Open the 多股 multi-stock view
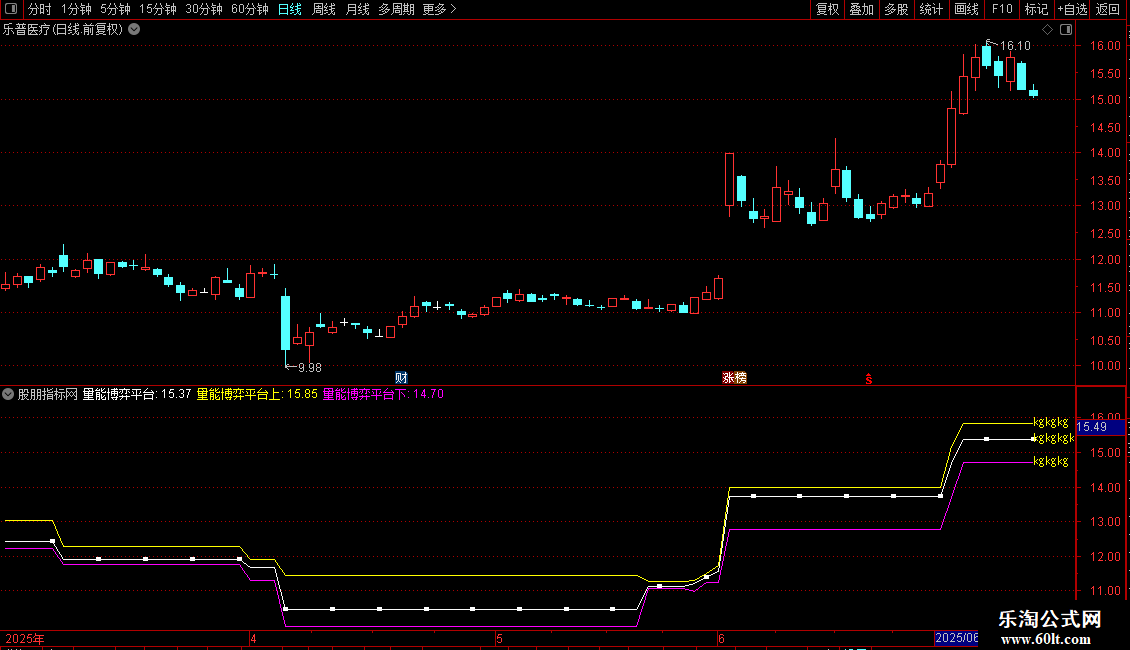 (x=897, y=9)
